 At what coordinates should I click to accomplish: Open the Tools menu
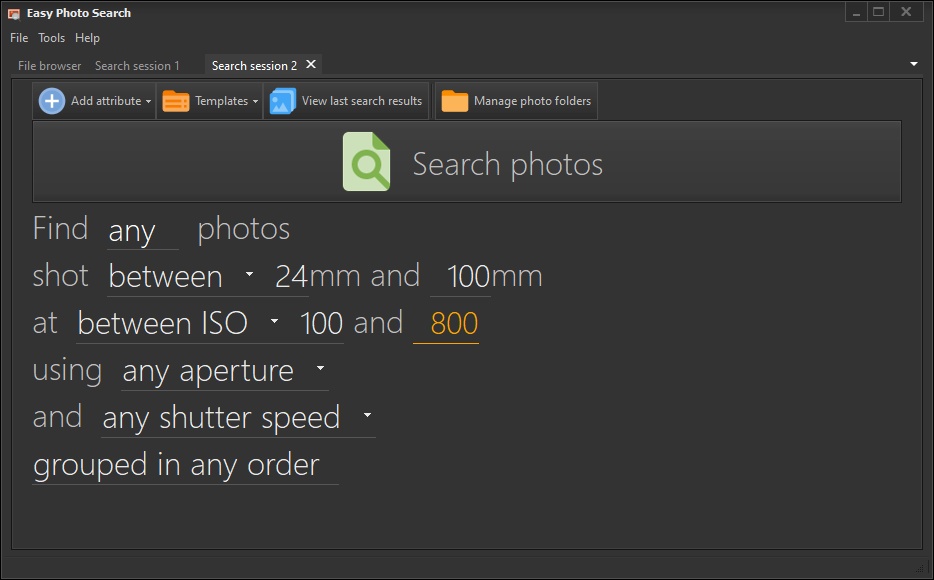tap(51, 37)
